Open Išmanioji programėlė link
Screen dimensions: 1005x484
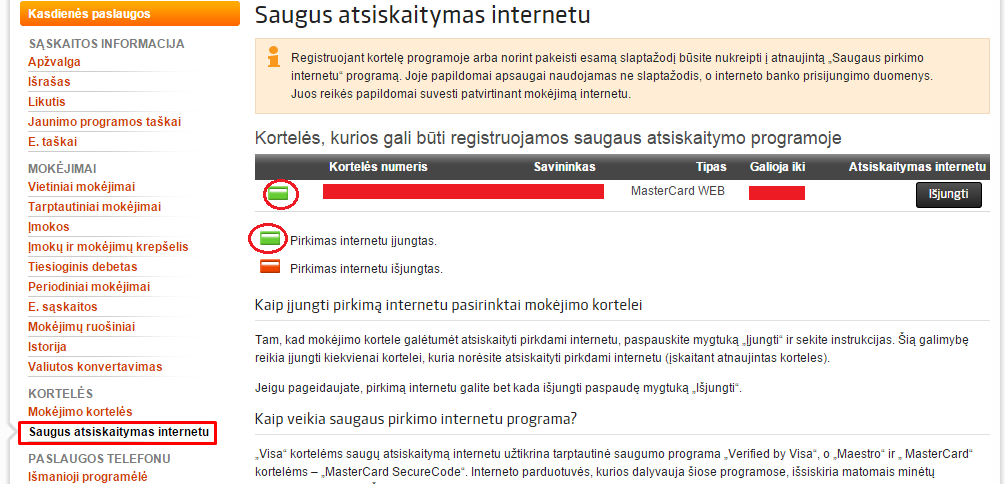tap(88, 477)
